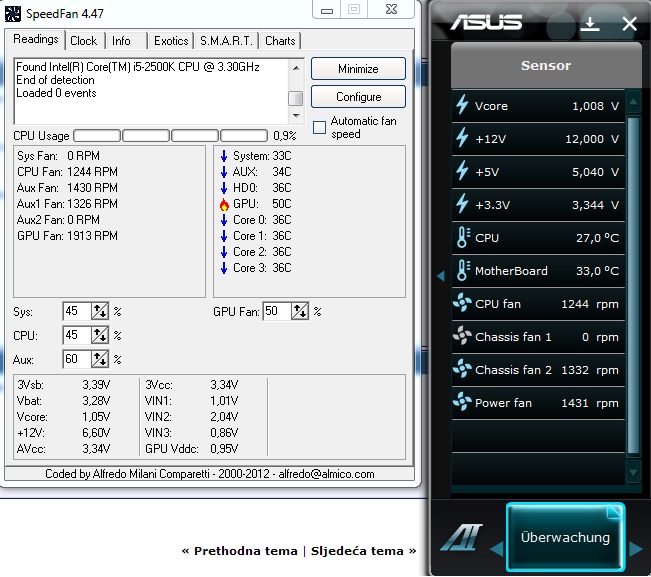Click the download arrow icon in ASUS panel
The height and width of the screenshot is (577, 651).
pos(590,24)
